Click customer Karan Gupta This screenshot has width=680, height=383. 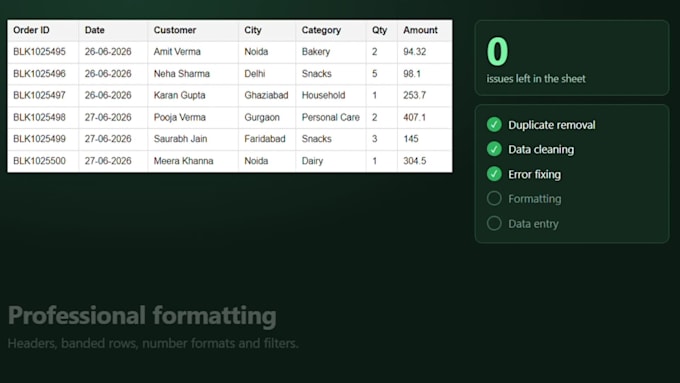click(x=180, y=95)
